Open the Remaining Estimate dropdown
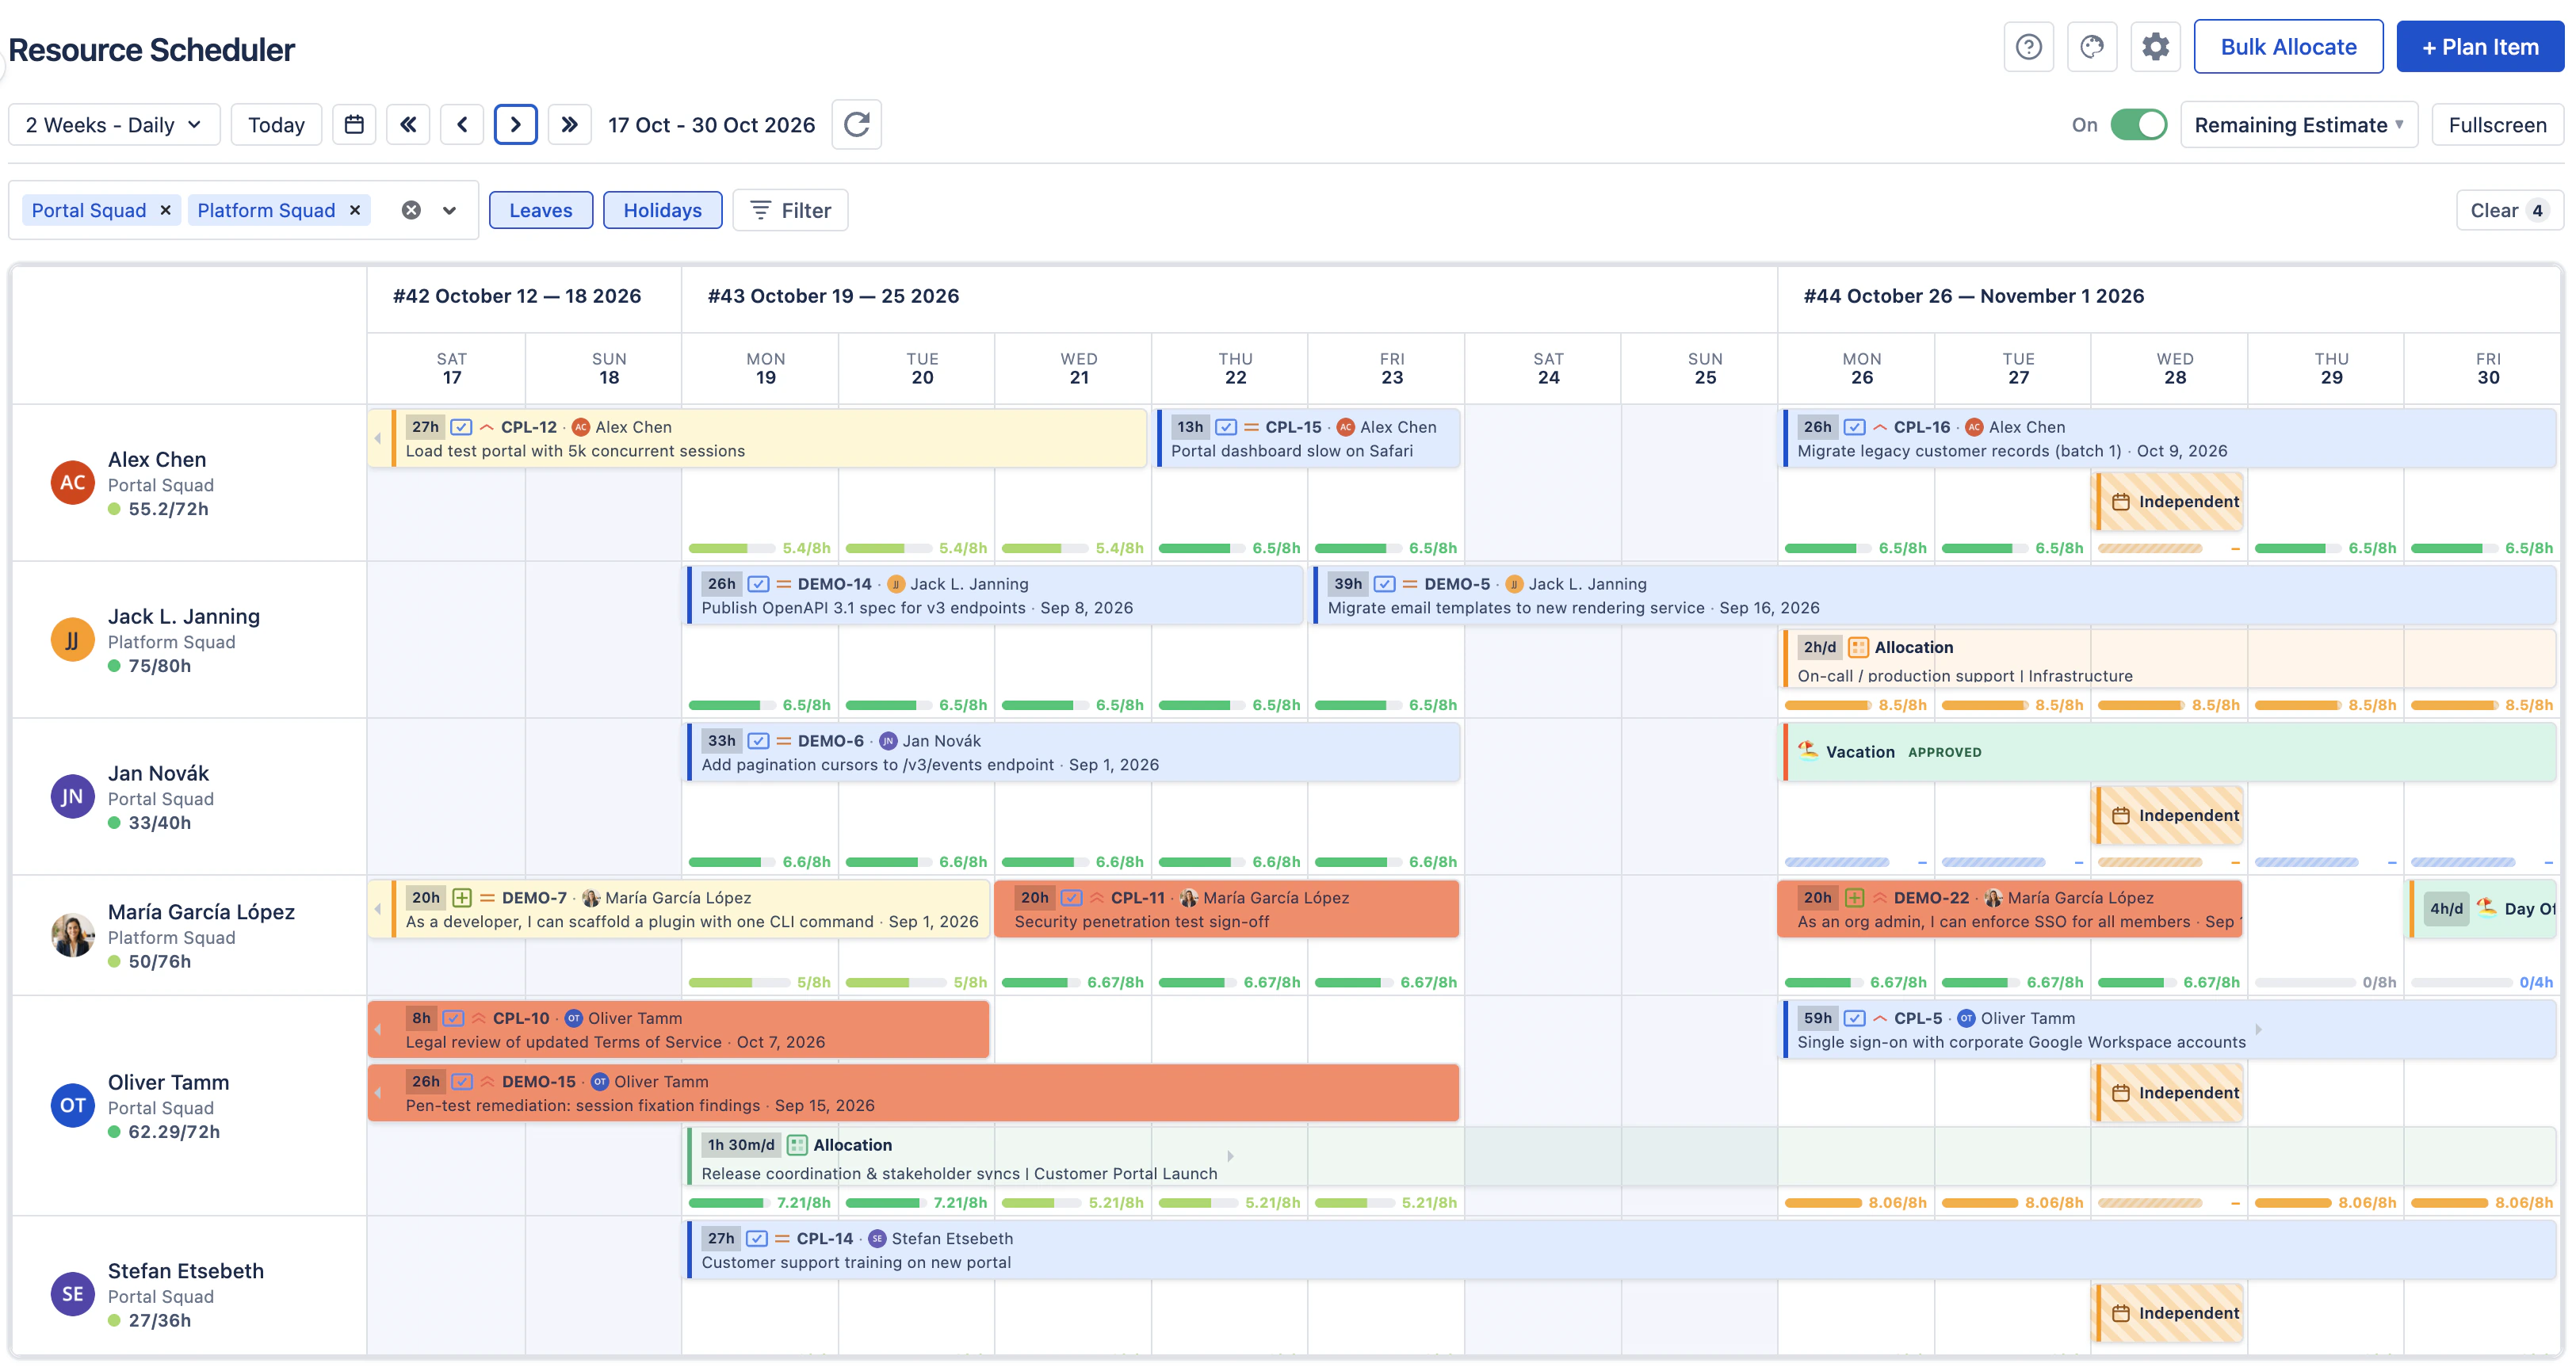 (x=2298, y=125)
